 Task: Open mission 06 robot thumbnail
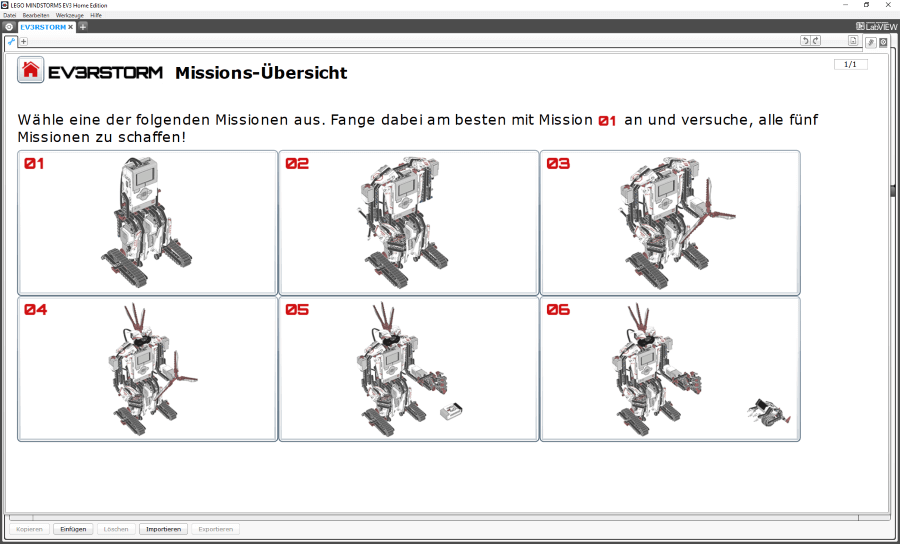click(x=670, y=369)
